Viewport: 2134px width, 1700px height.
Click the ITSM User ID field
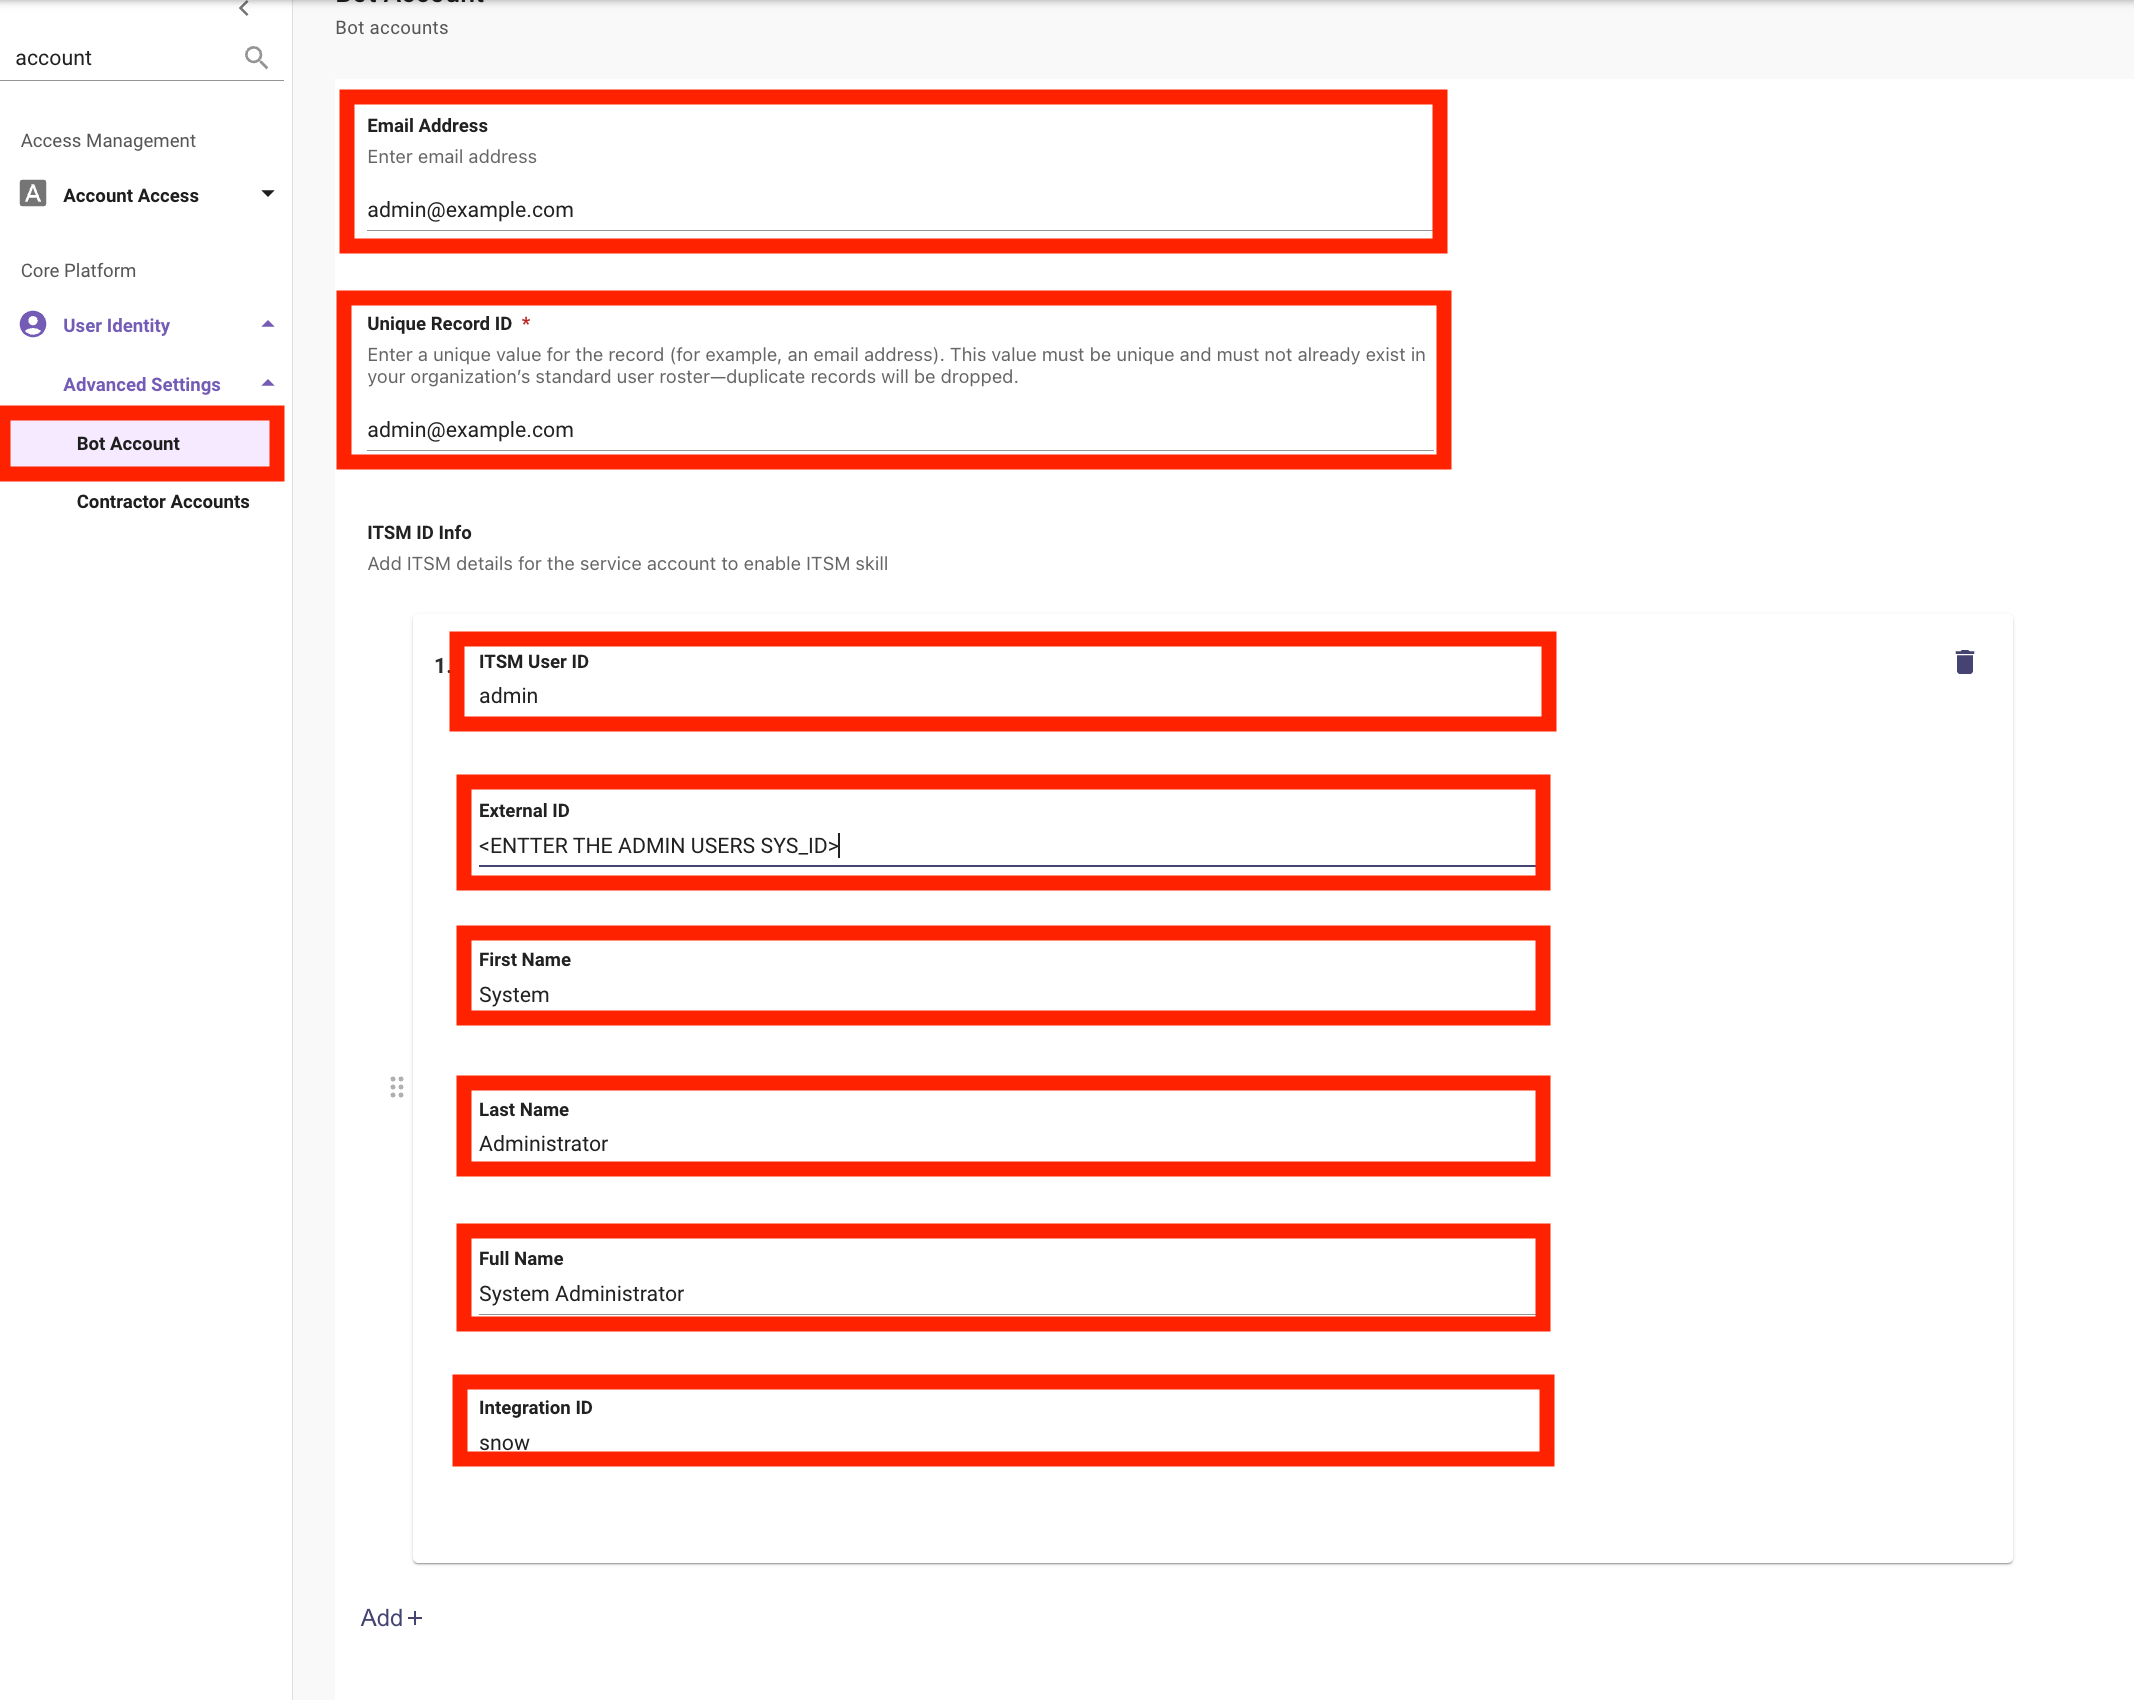(x=1005, y=696)
